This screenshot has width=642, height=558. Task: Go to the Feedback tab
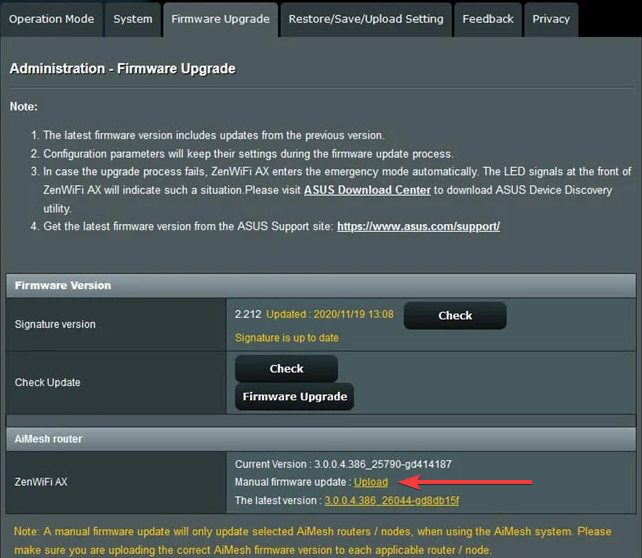[x=488, y=19]
